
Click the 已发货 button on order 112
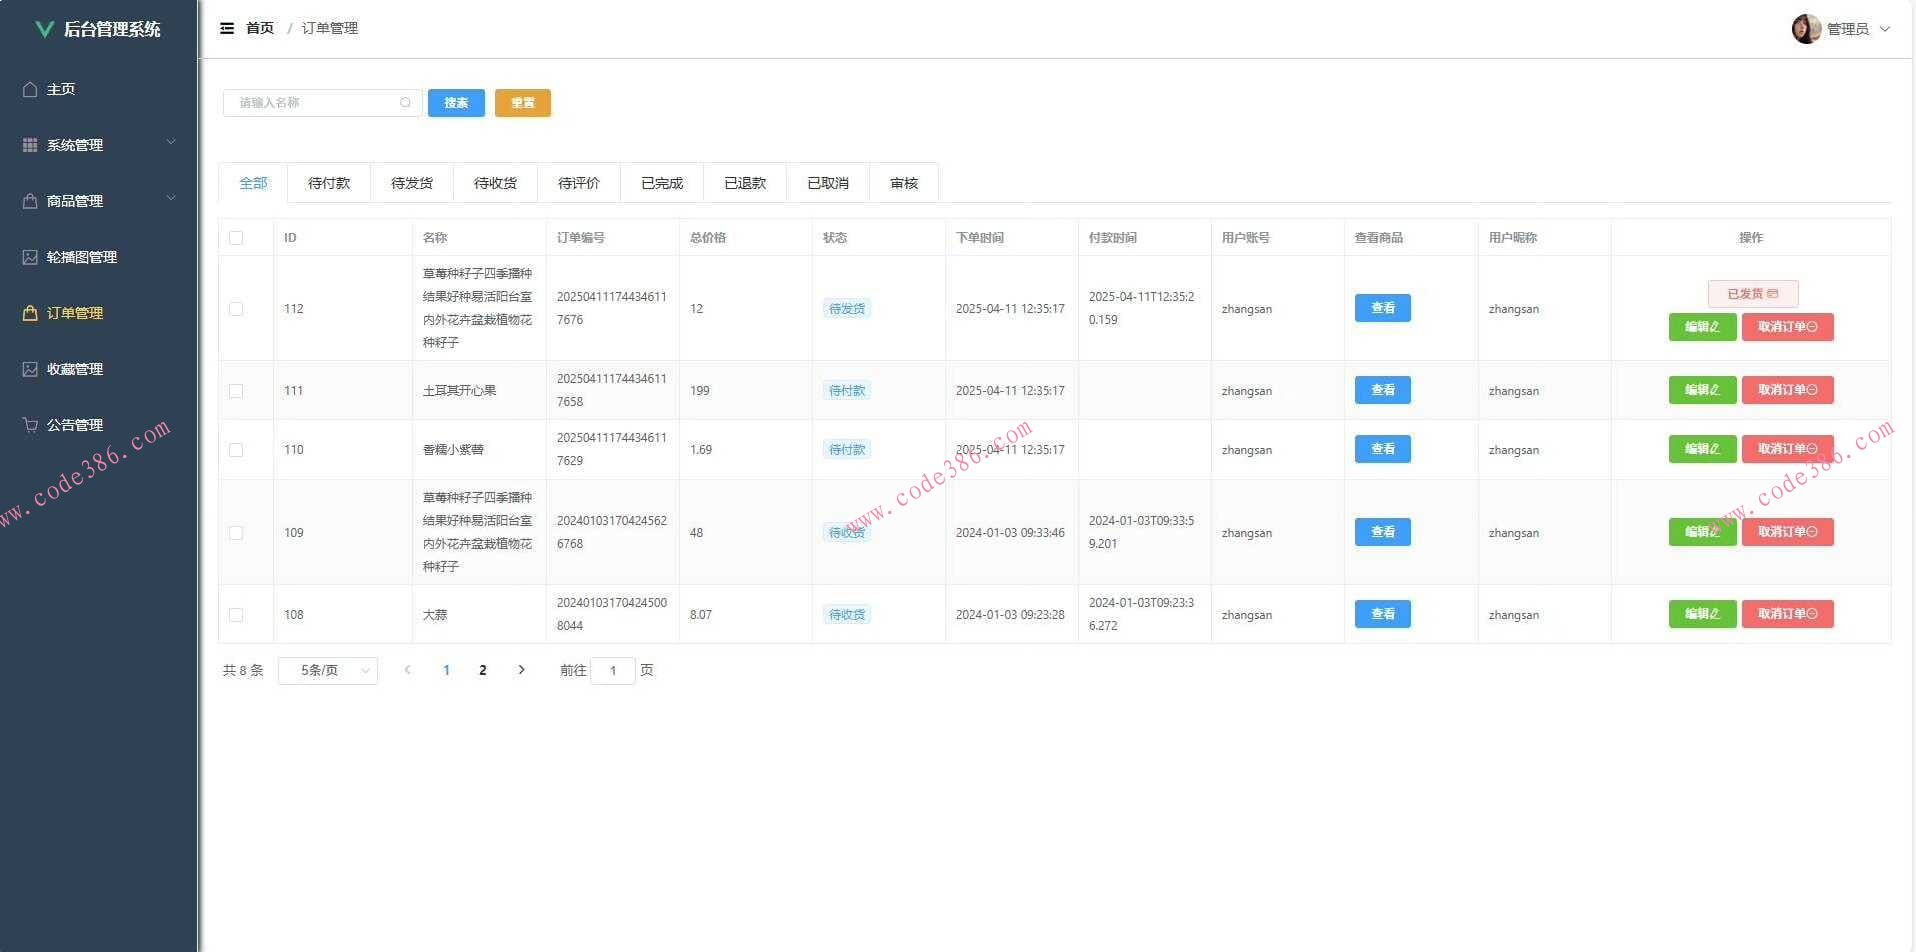click(1752, 294)
